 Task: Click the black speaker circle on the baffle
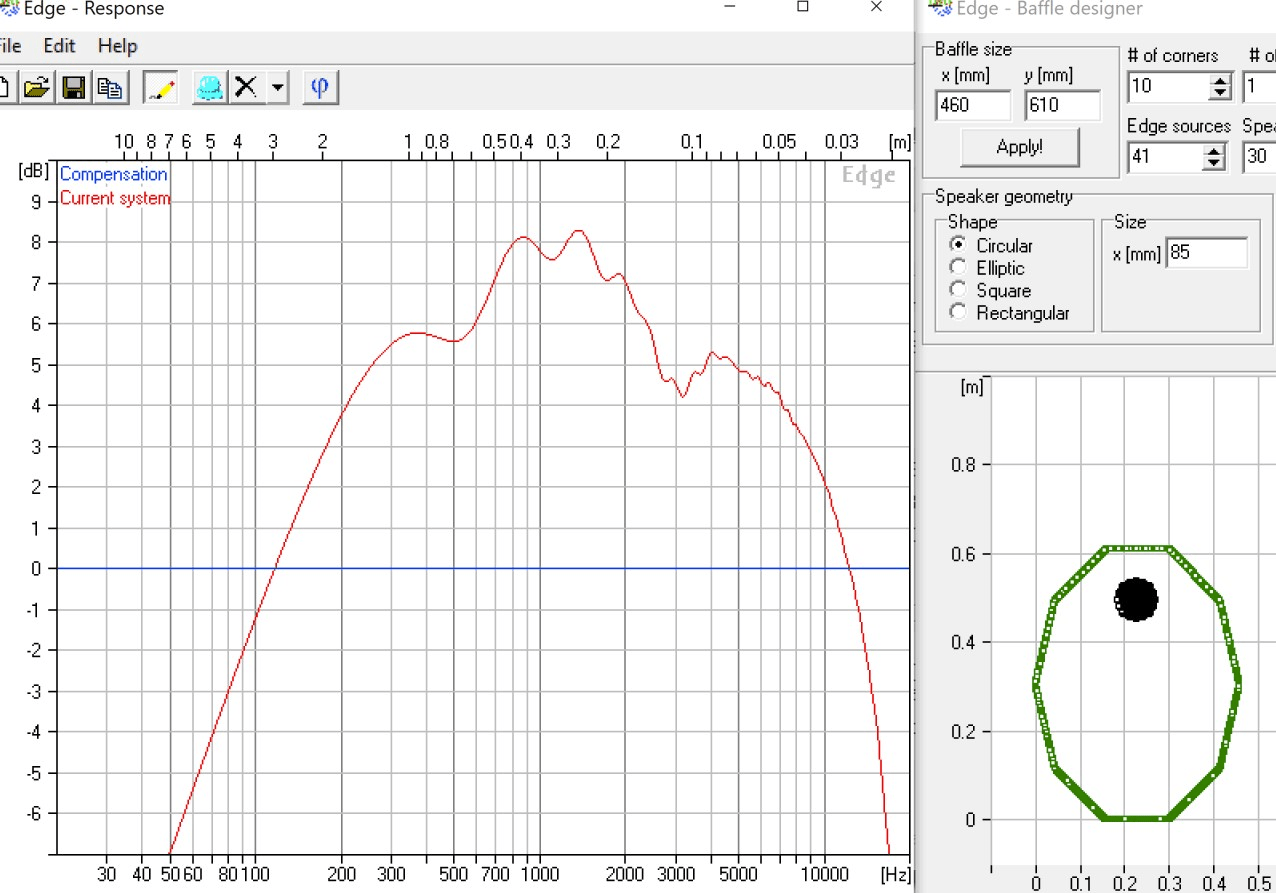[1136, 599]
